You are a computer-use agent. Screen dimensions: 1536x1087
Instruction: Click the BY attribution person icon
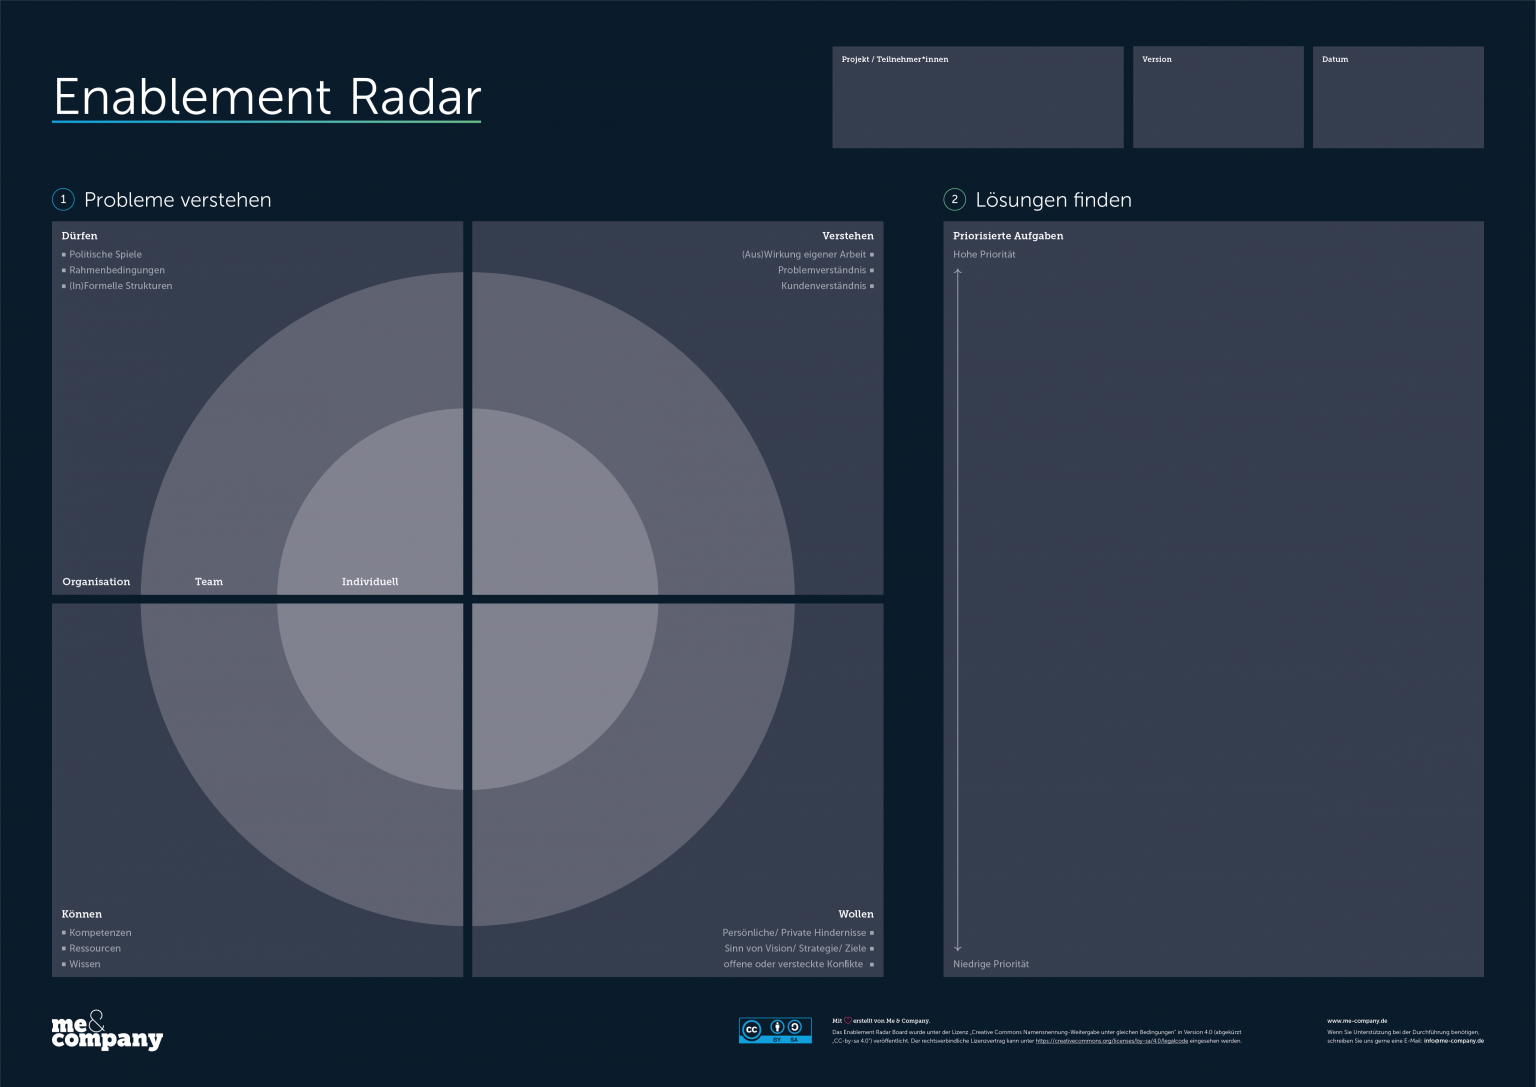click(x=777, y=1027)
